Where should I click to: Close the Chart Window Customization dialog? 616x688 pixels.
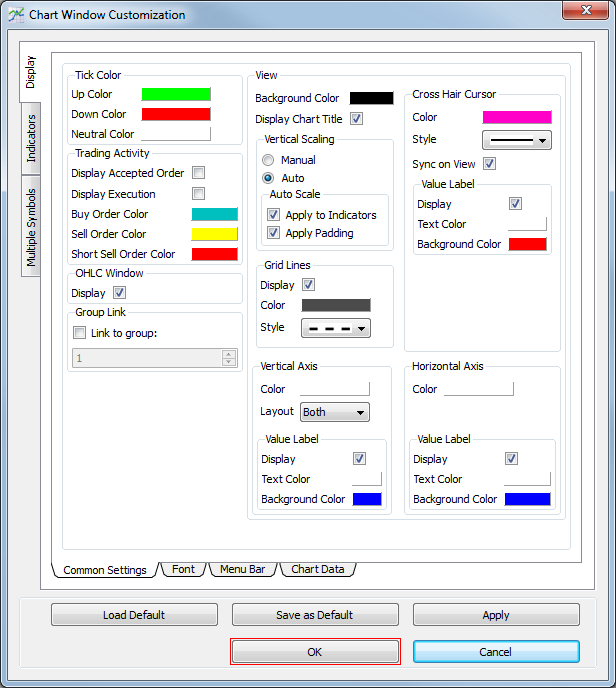pyautogui.click(x=588, y=14)
